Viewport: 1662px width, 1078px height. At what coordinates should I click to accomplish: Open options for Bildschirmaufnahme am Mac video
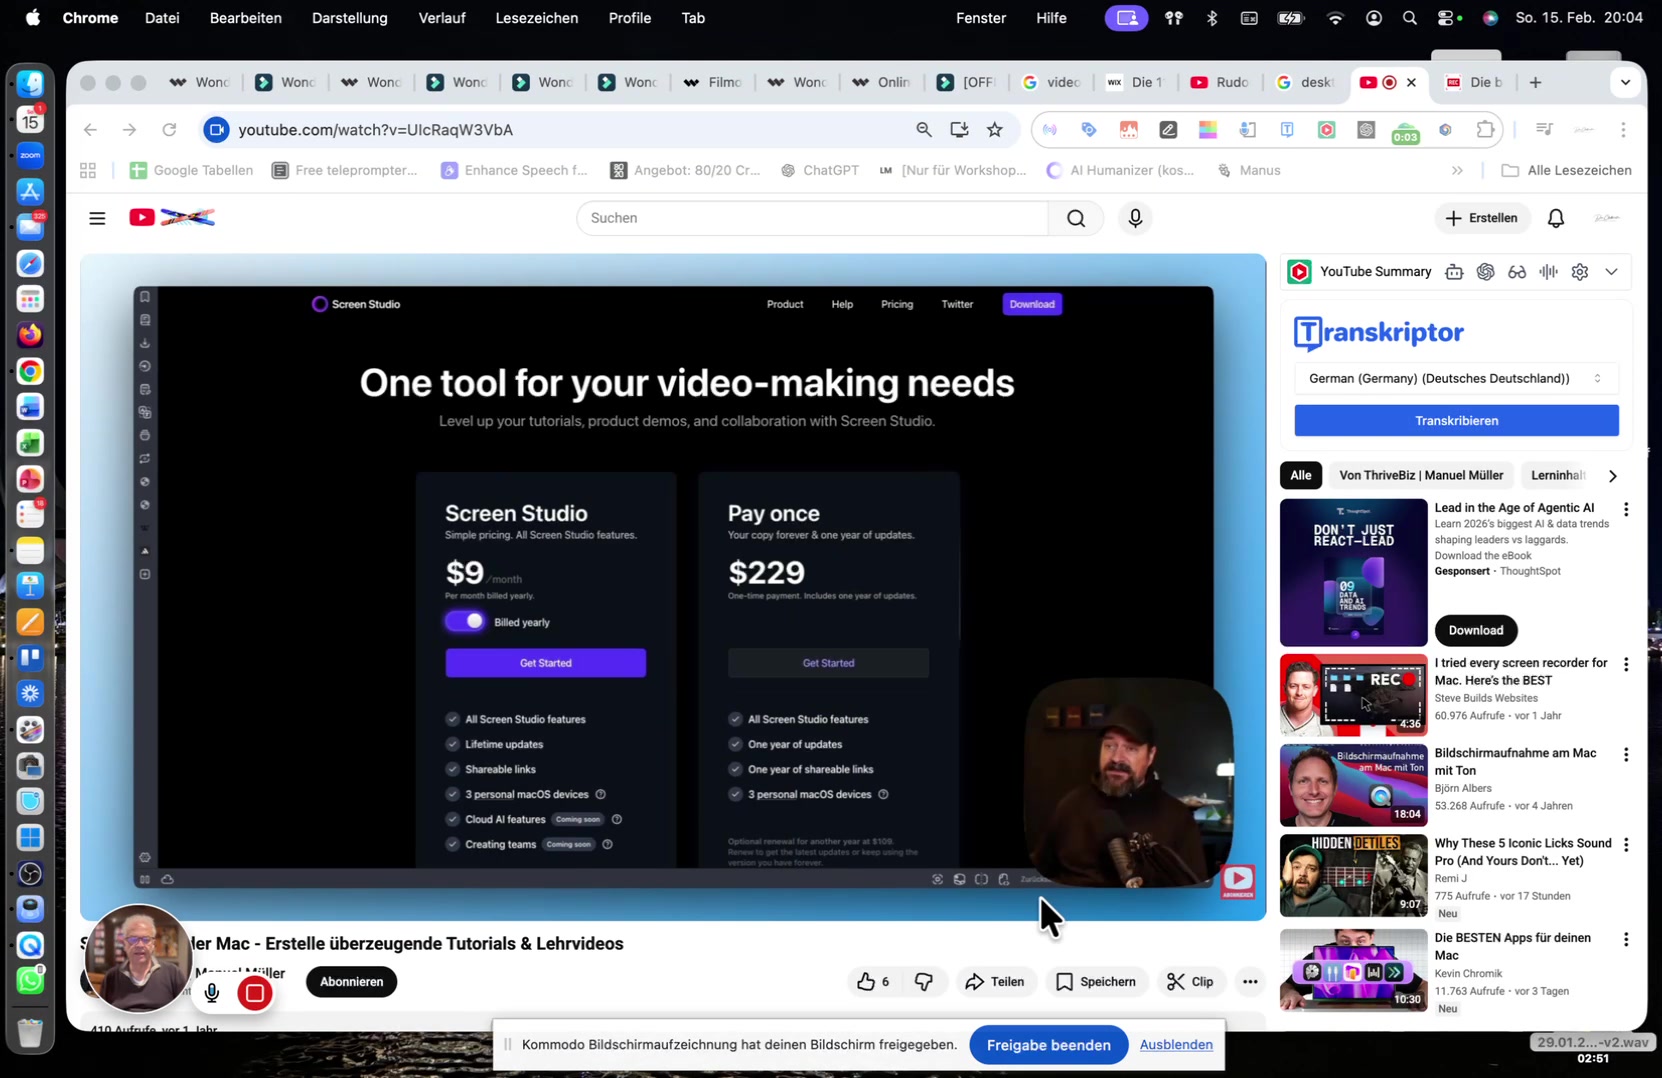click(1626, 755)
